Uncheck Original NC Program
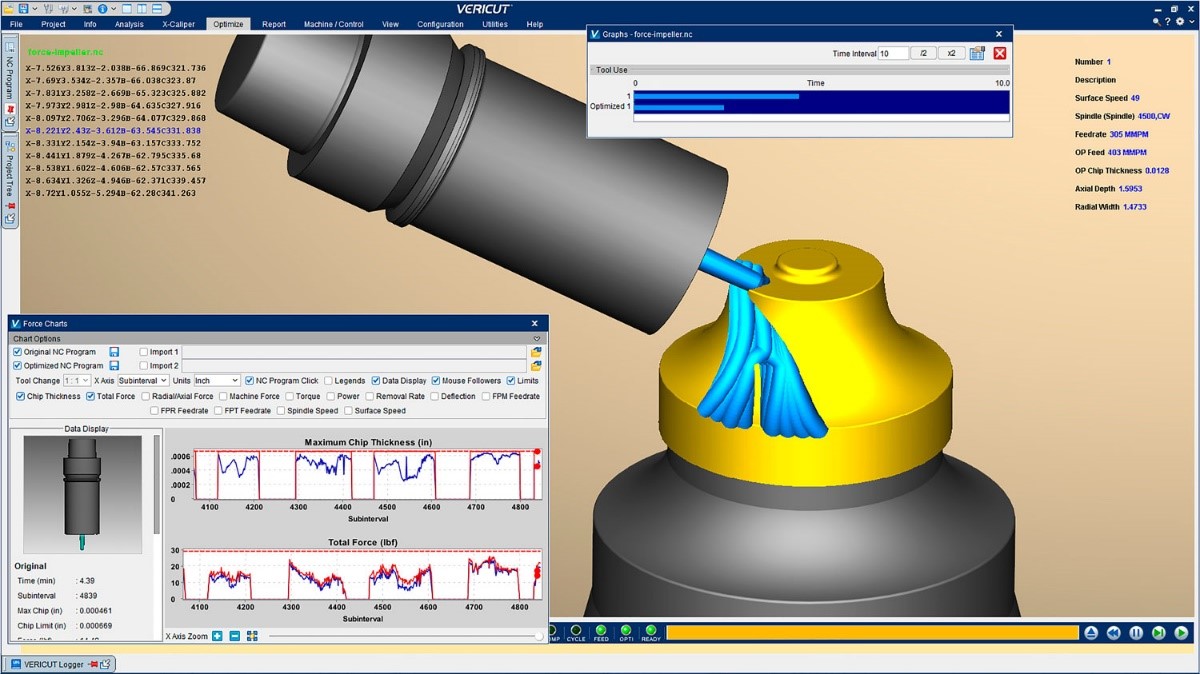 point(17,352)
